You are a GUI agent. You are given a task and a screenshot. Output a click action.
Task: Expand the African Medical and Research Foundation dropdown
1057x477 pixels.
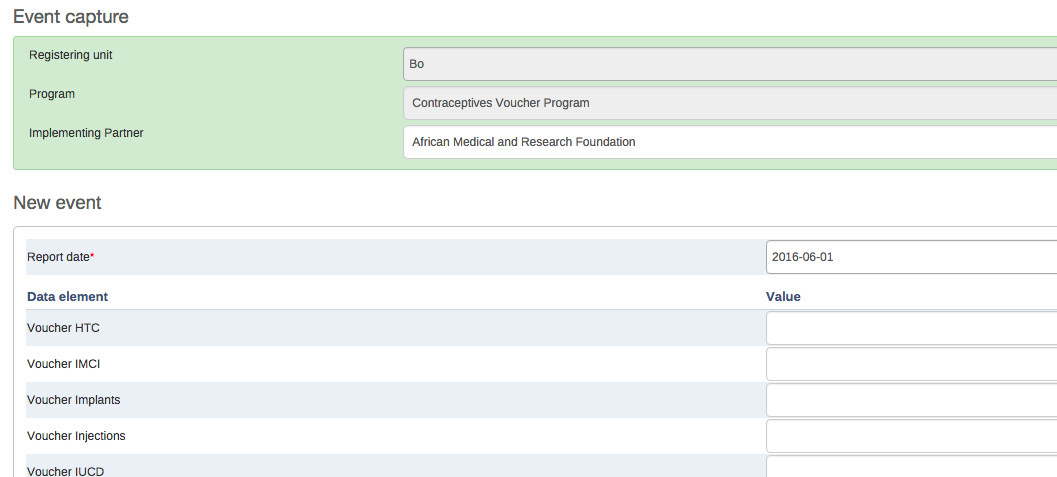[x=729, y=142]
